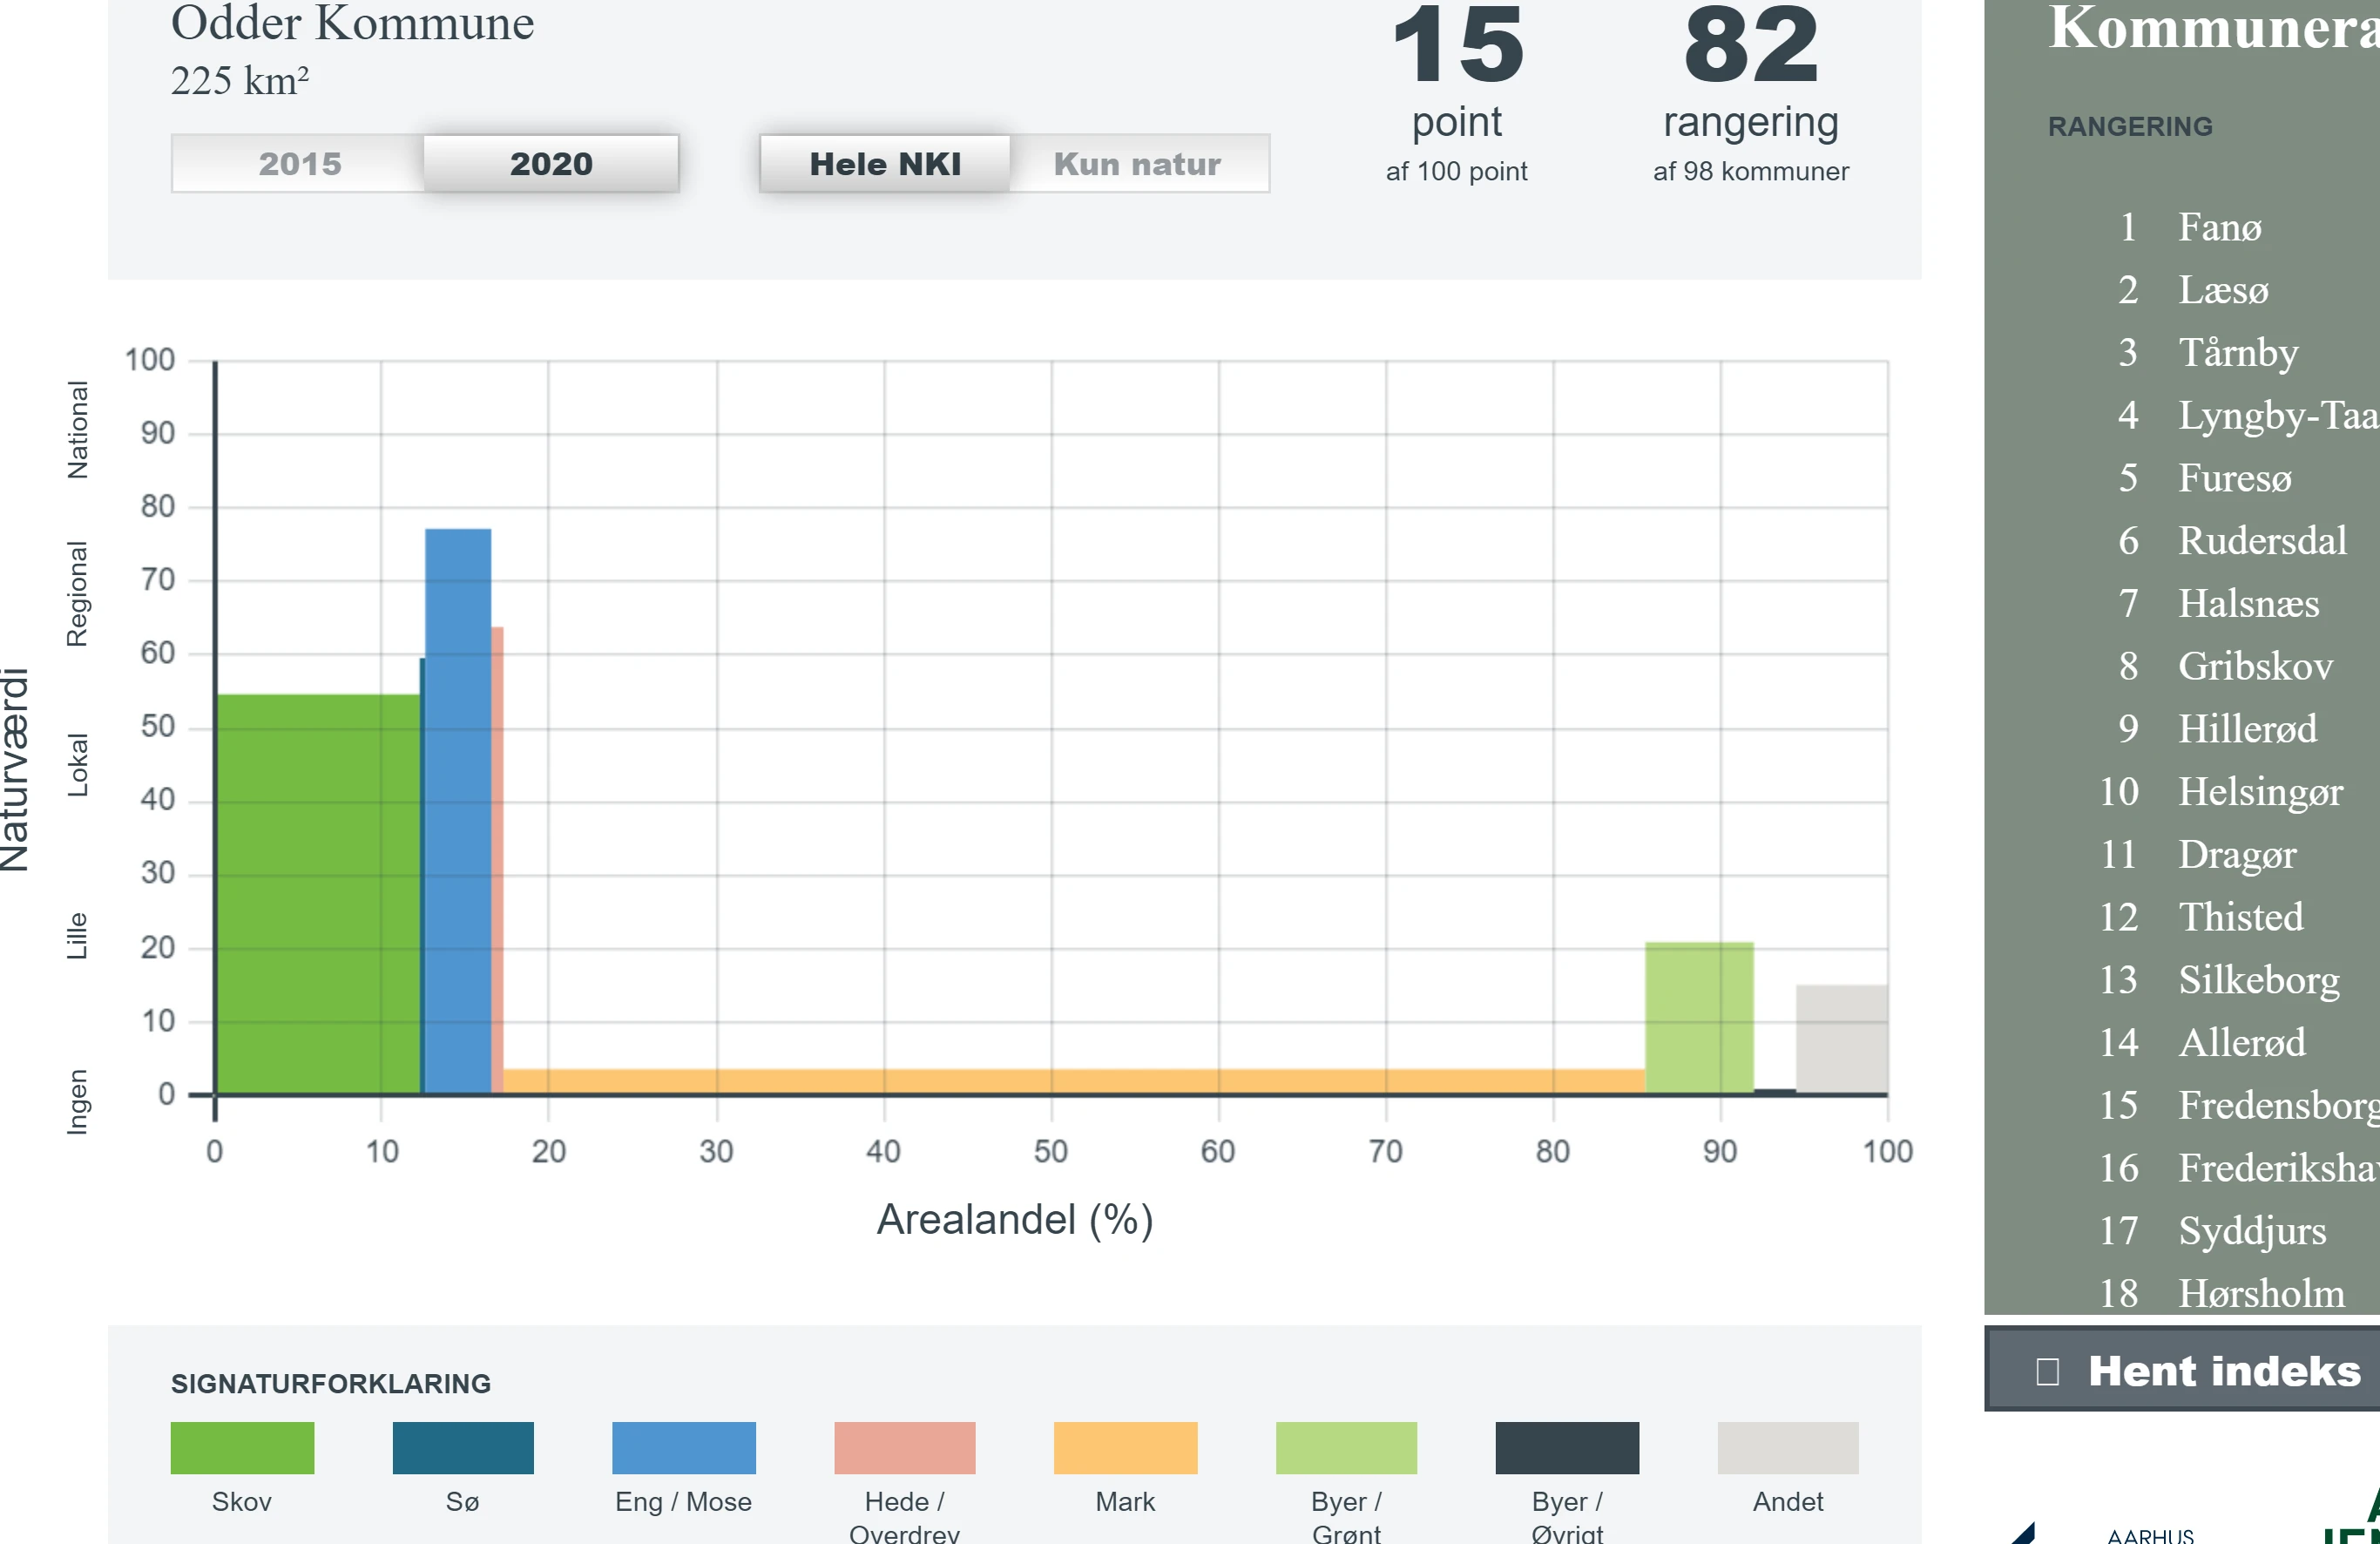Select Fanø in the ranking list
The width and height of the screenshot is (2380, 1544).
coord(2219,227)
